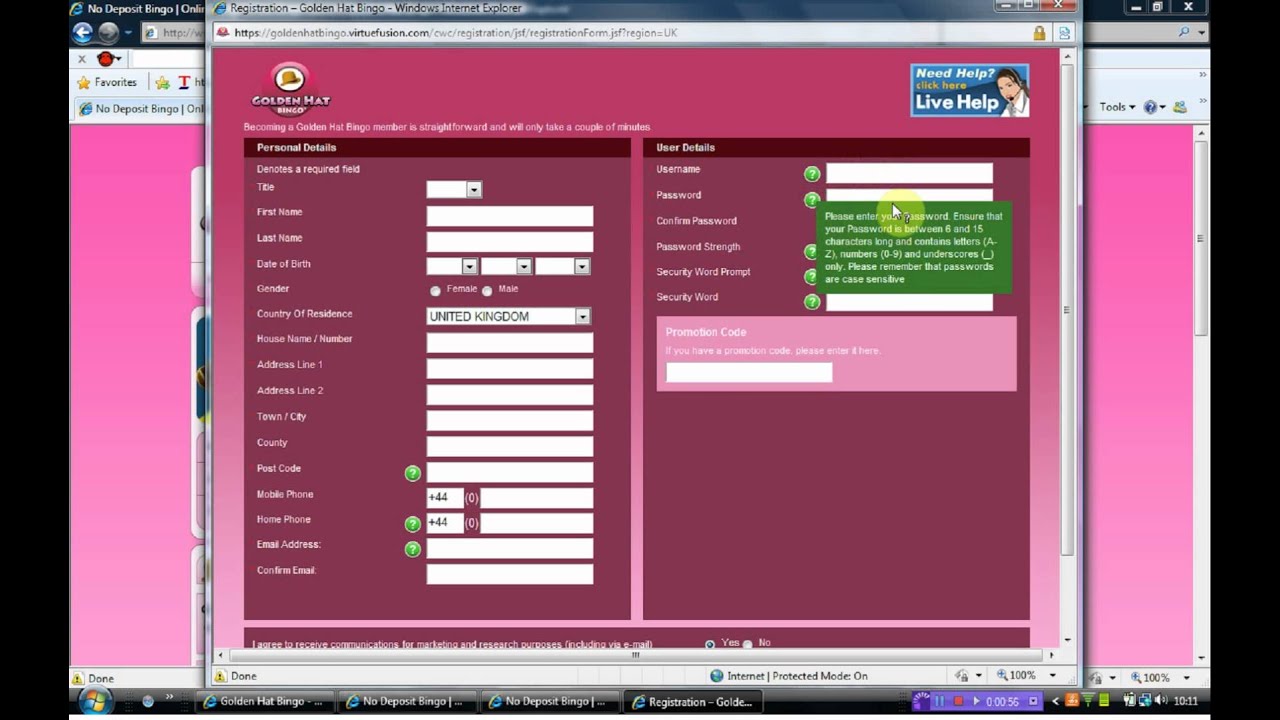Click Forward arrow in the background IE window
The width and height of the screenshot is (1280, 720).
pos(108,32)
